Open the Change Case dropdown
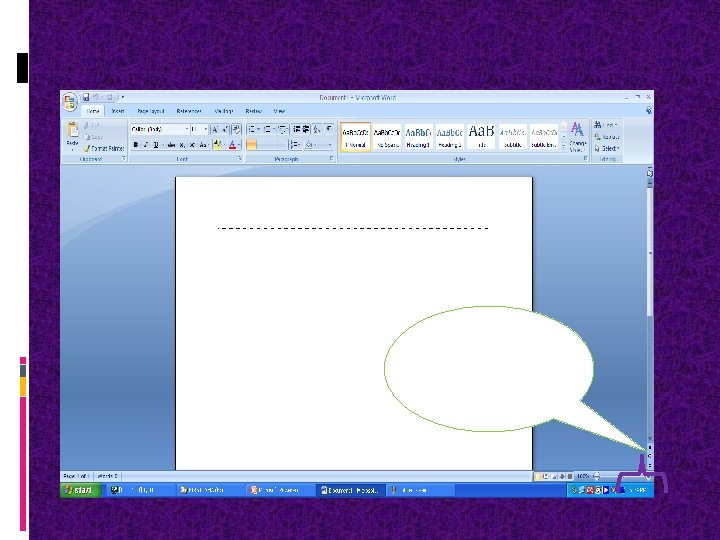Image resolution: width=720 pixels, height=540 pixels. [x=203, y=145]
